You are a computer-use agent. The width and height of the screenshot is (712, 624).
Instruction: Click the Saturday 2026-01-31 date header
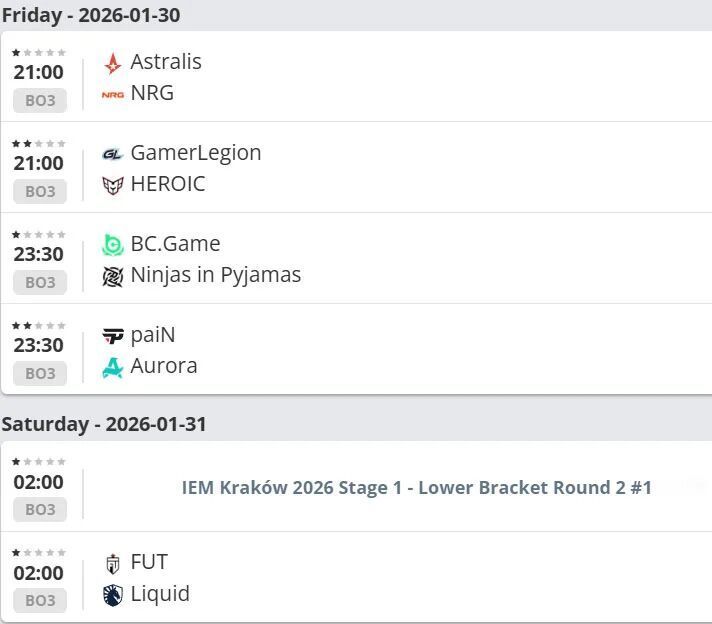(104, 424)
